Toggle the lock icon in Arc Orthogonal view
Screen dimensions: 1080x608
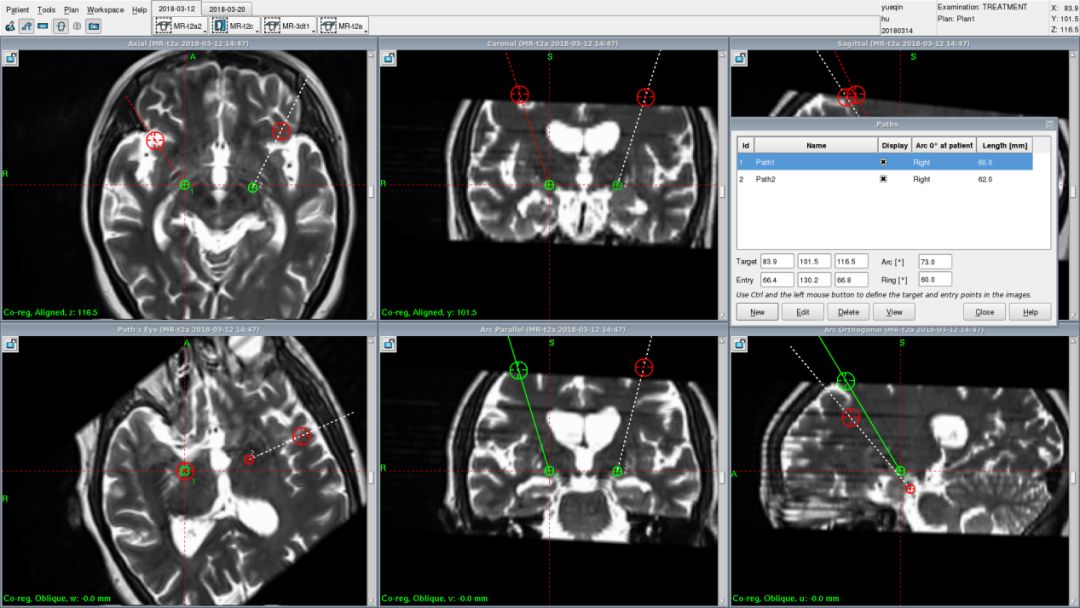740,344
